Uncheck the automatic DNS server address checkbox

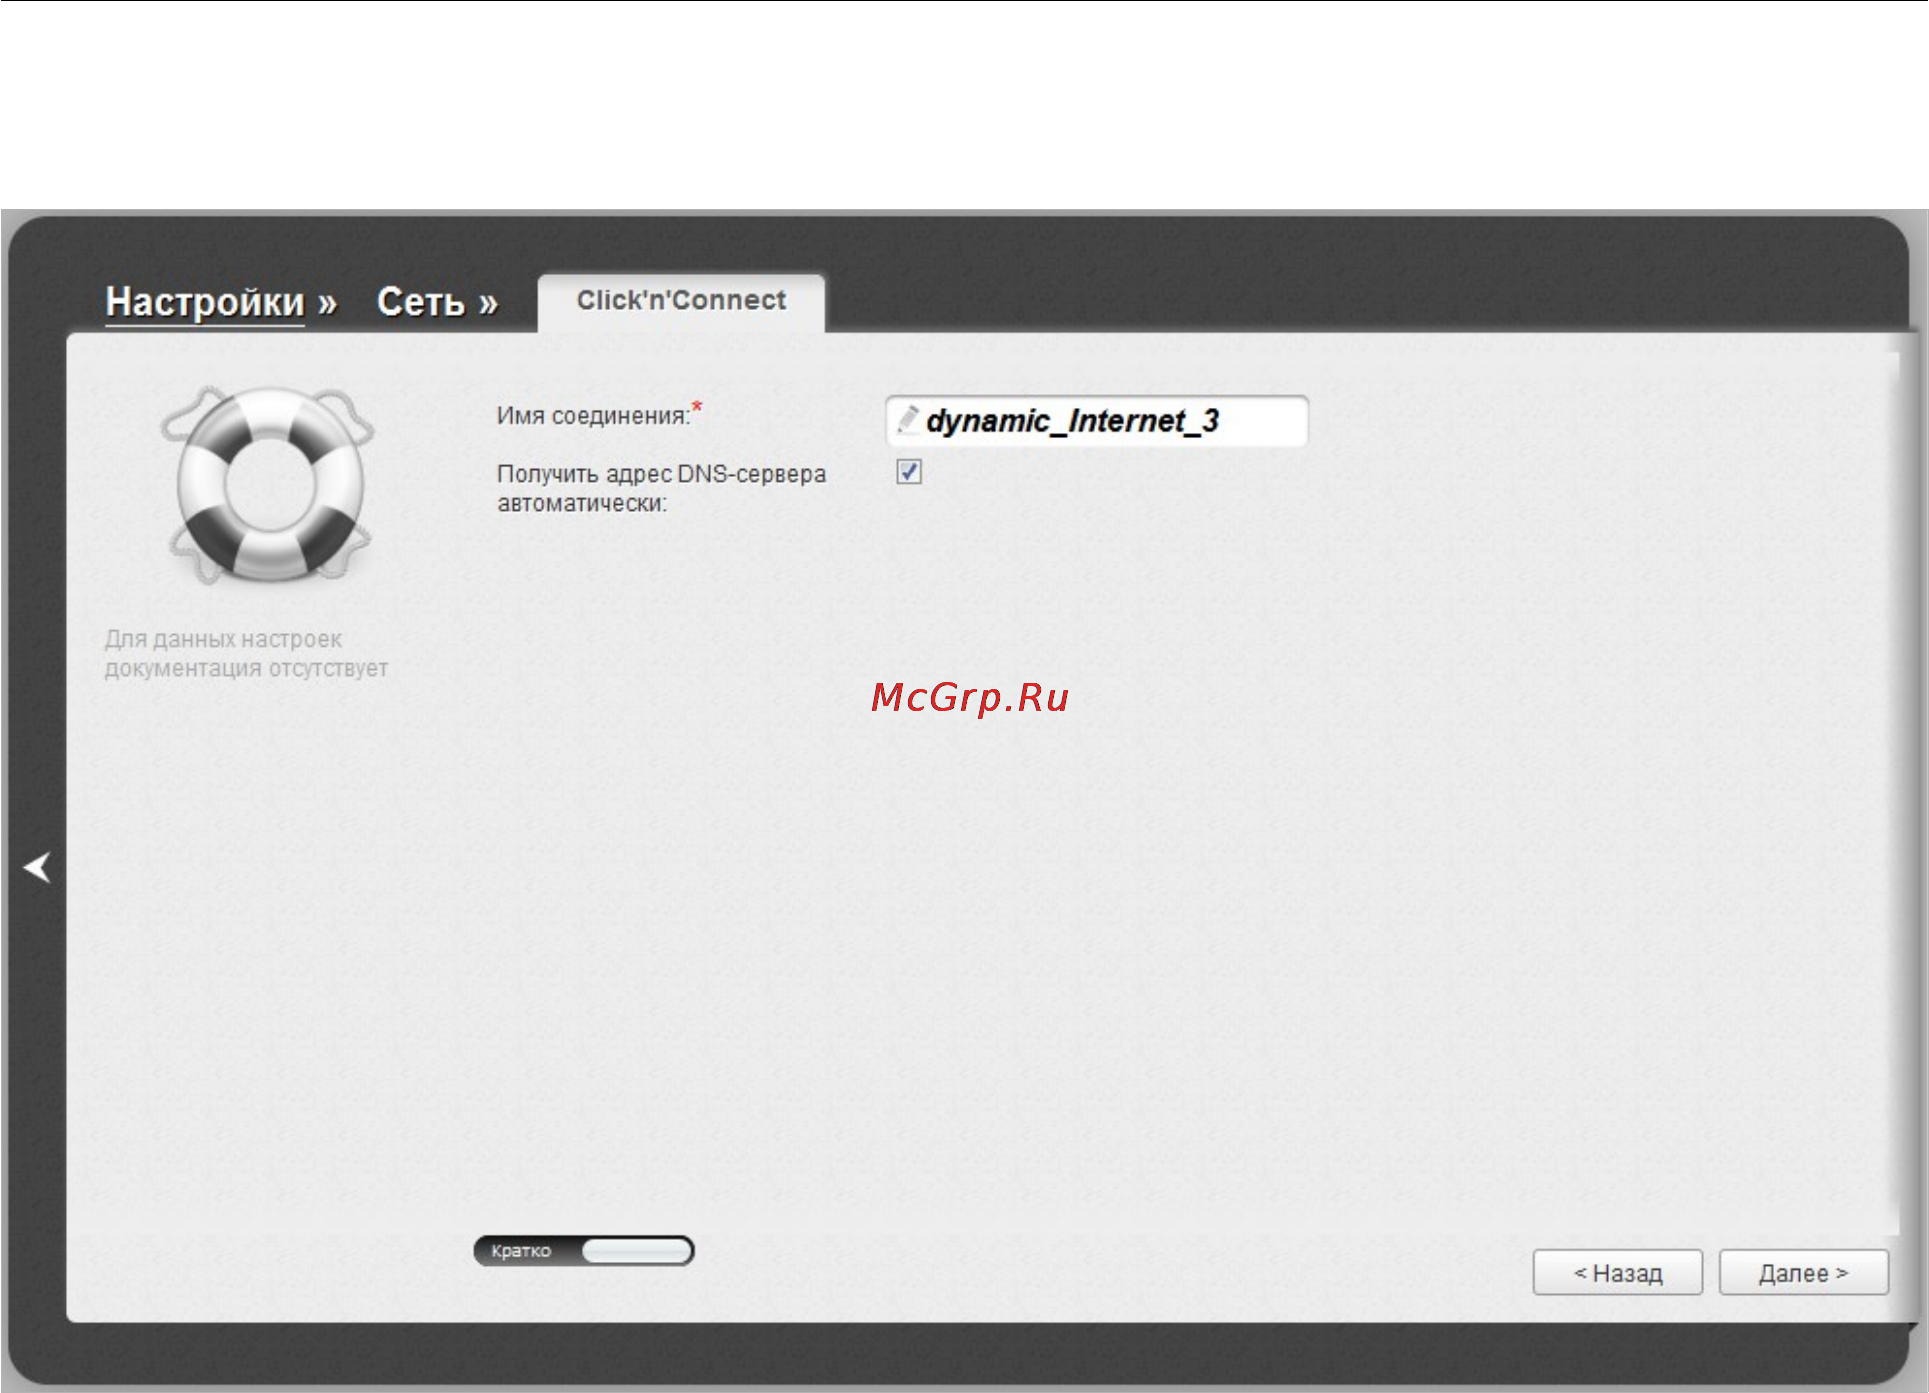909,472
